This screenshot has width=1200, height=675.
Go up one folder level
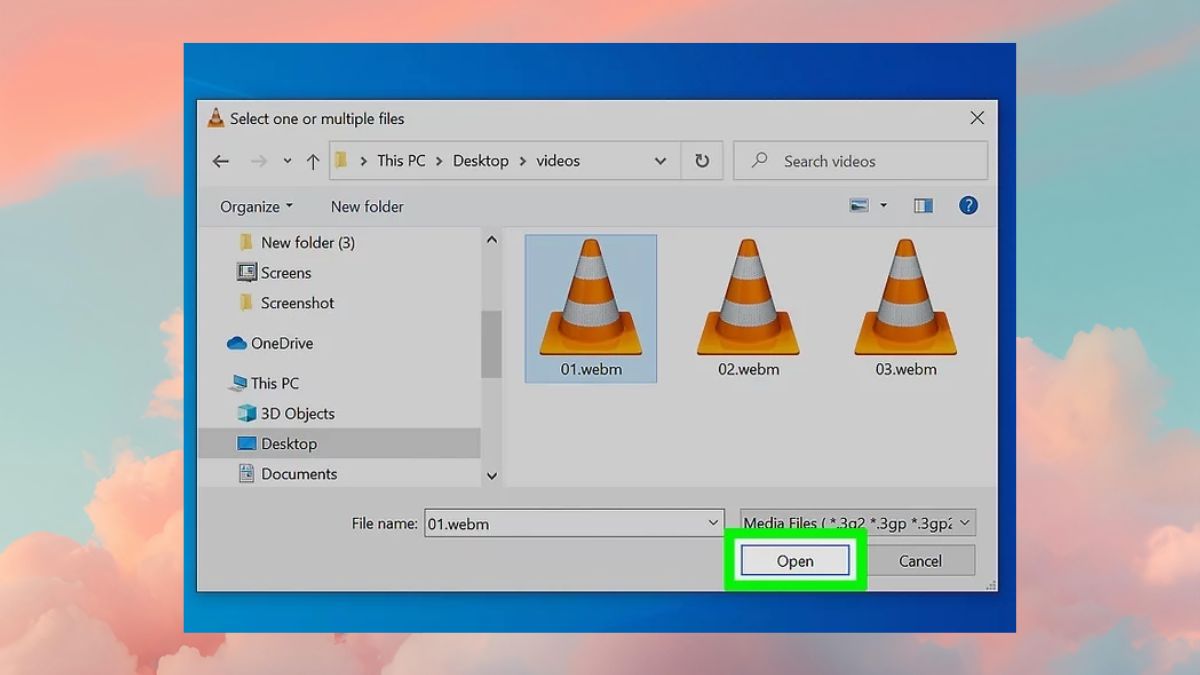click(313, 161)
